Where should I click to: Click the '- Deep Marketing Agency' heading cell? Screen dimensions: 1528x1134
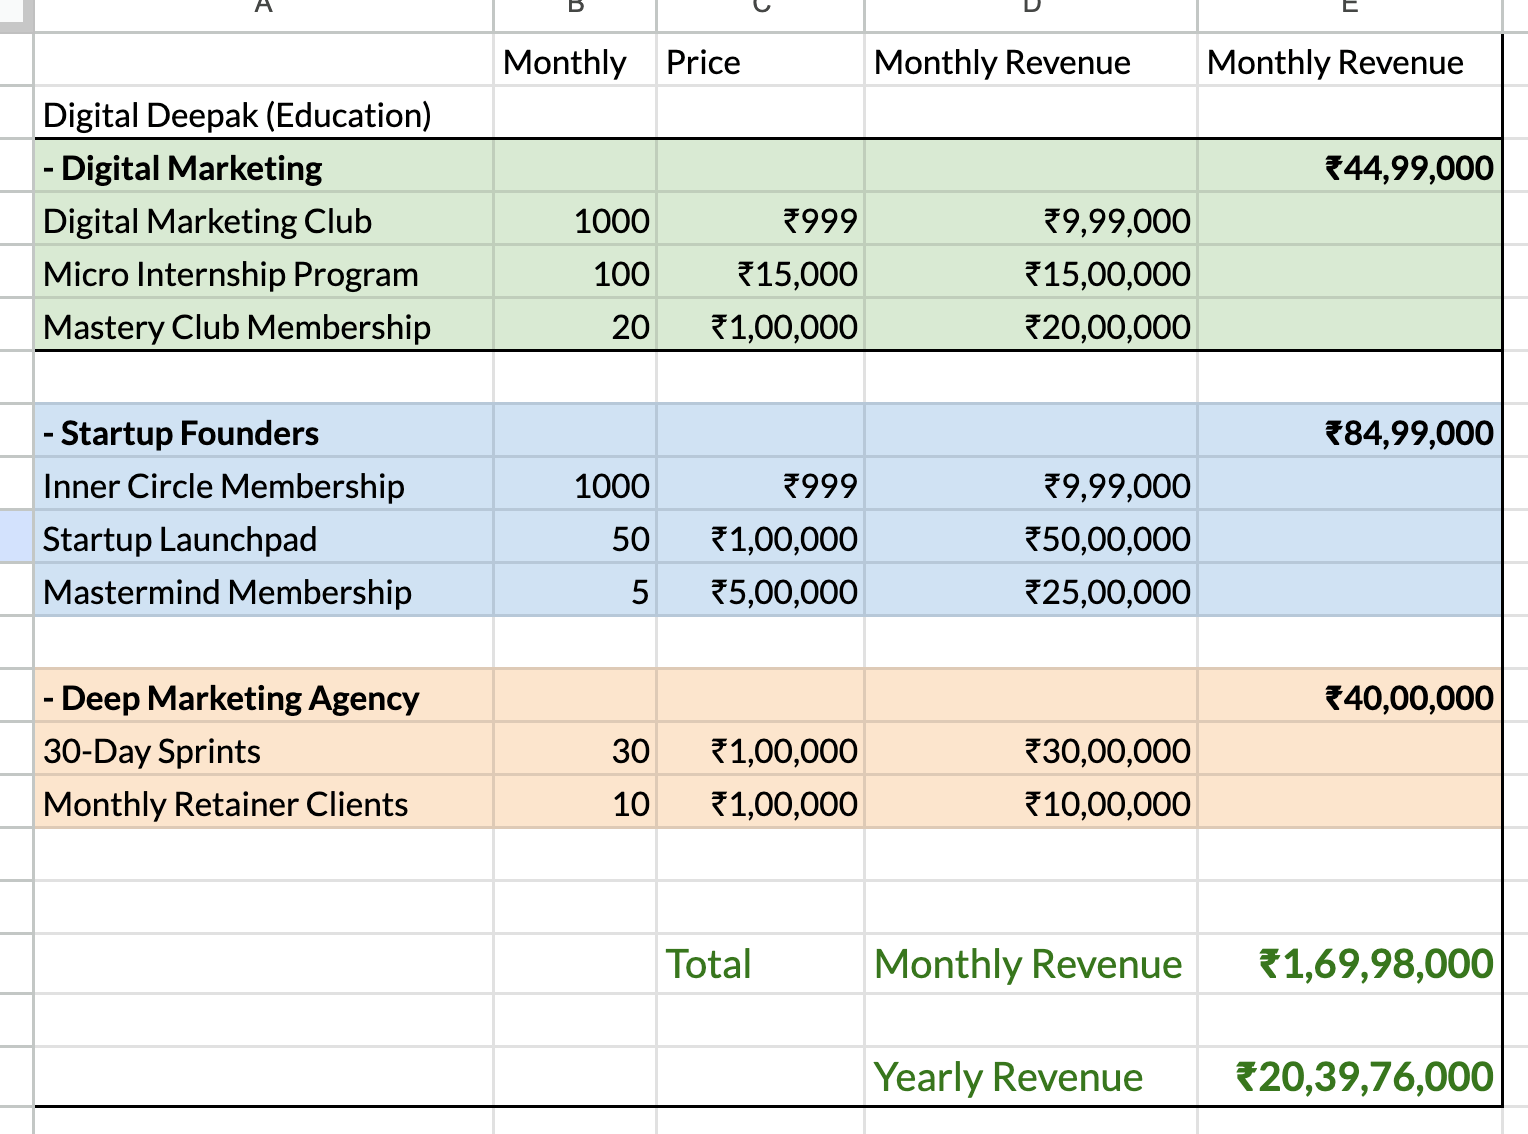(x=264, y=697)
